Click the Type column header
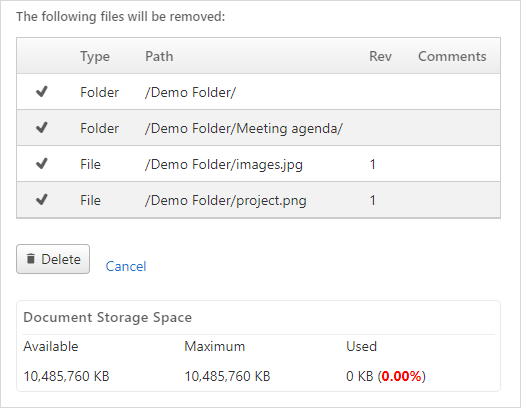521x408 pixels. 95,56
